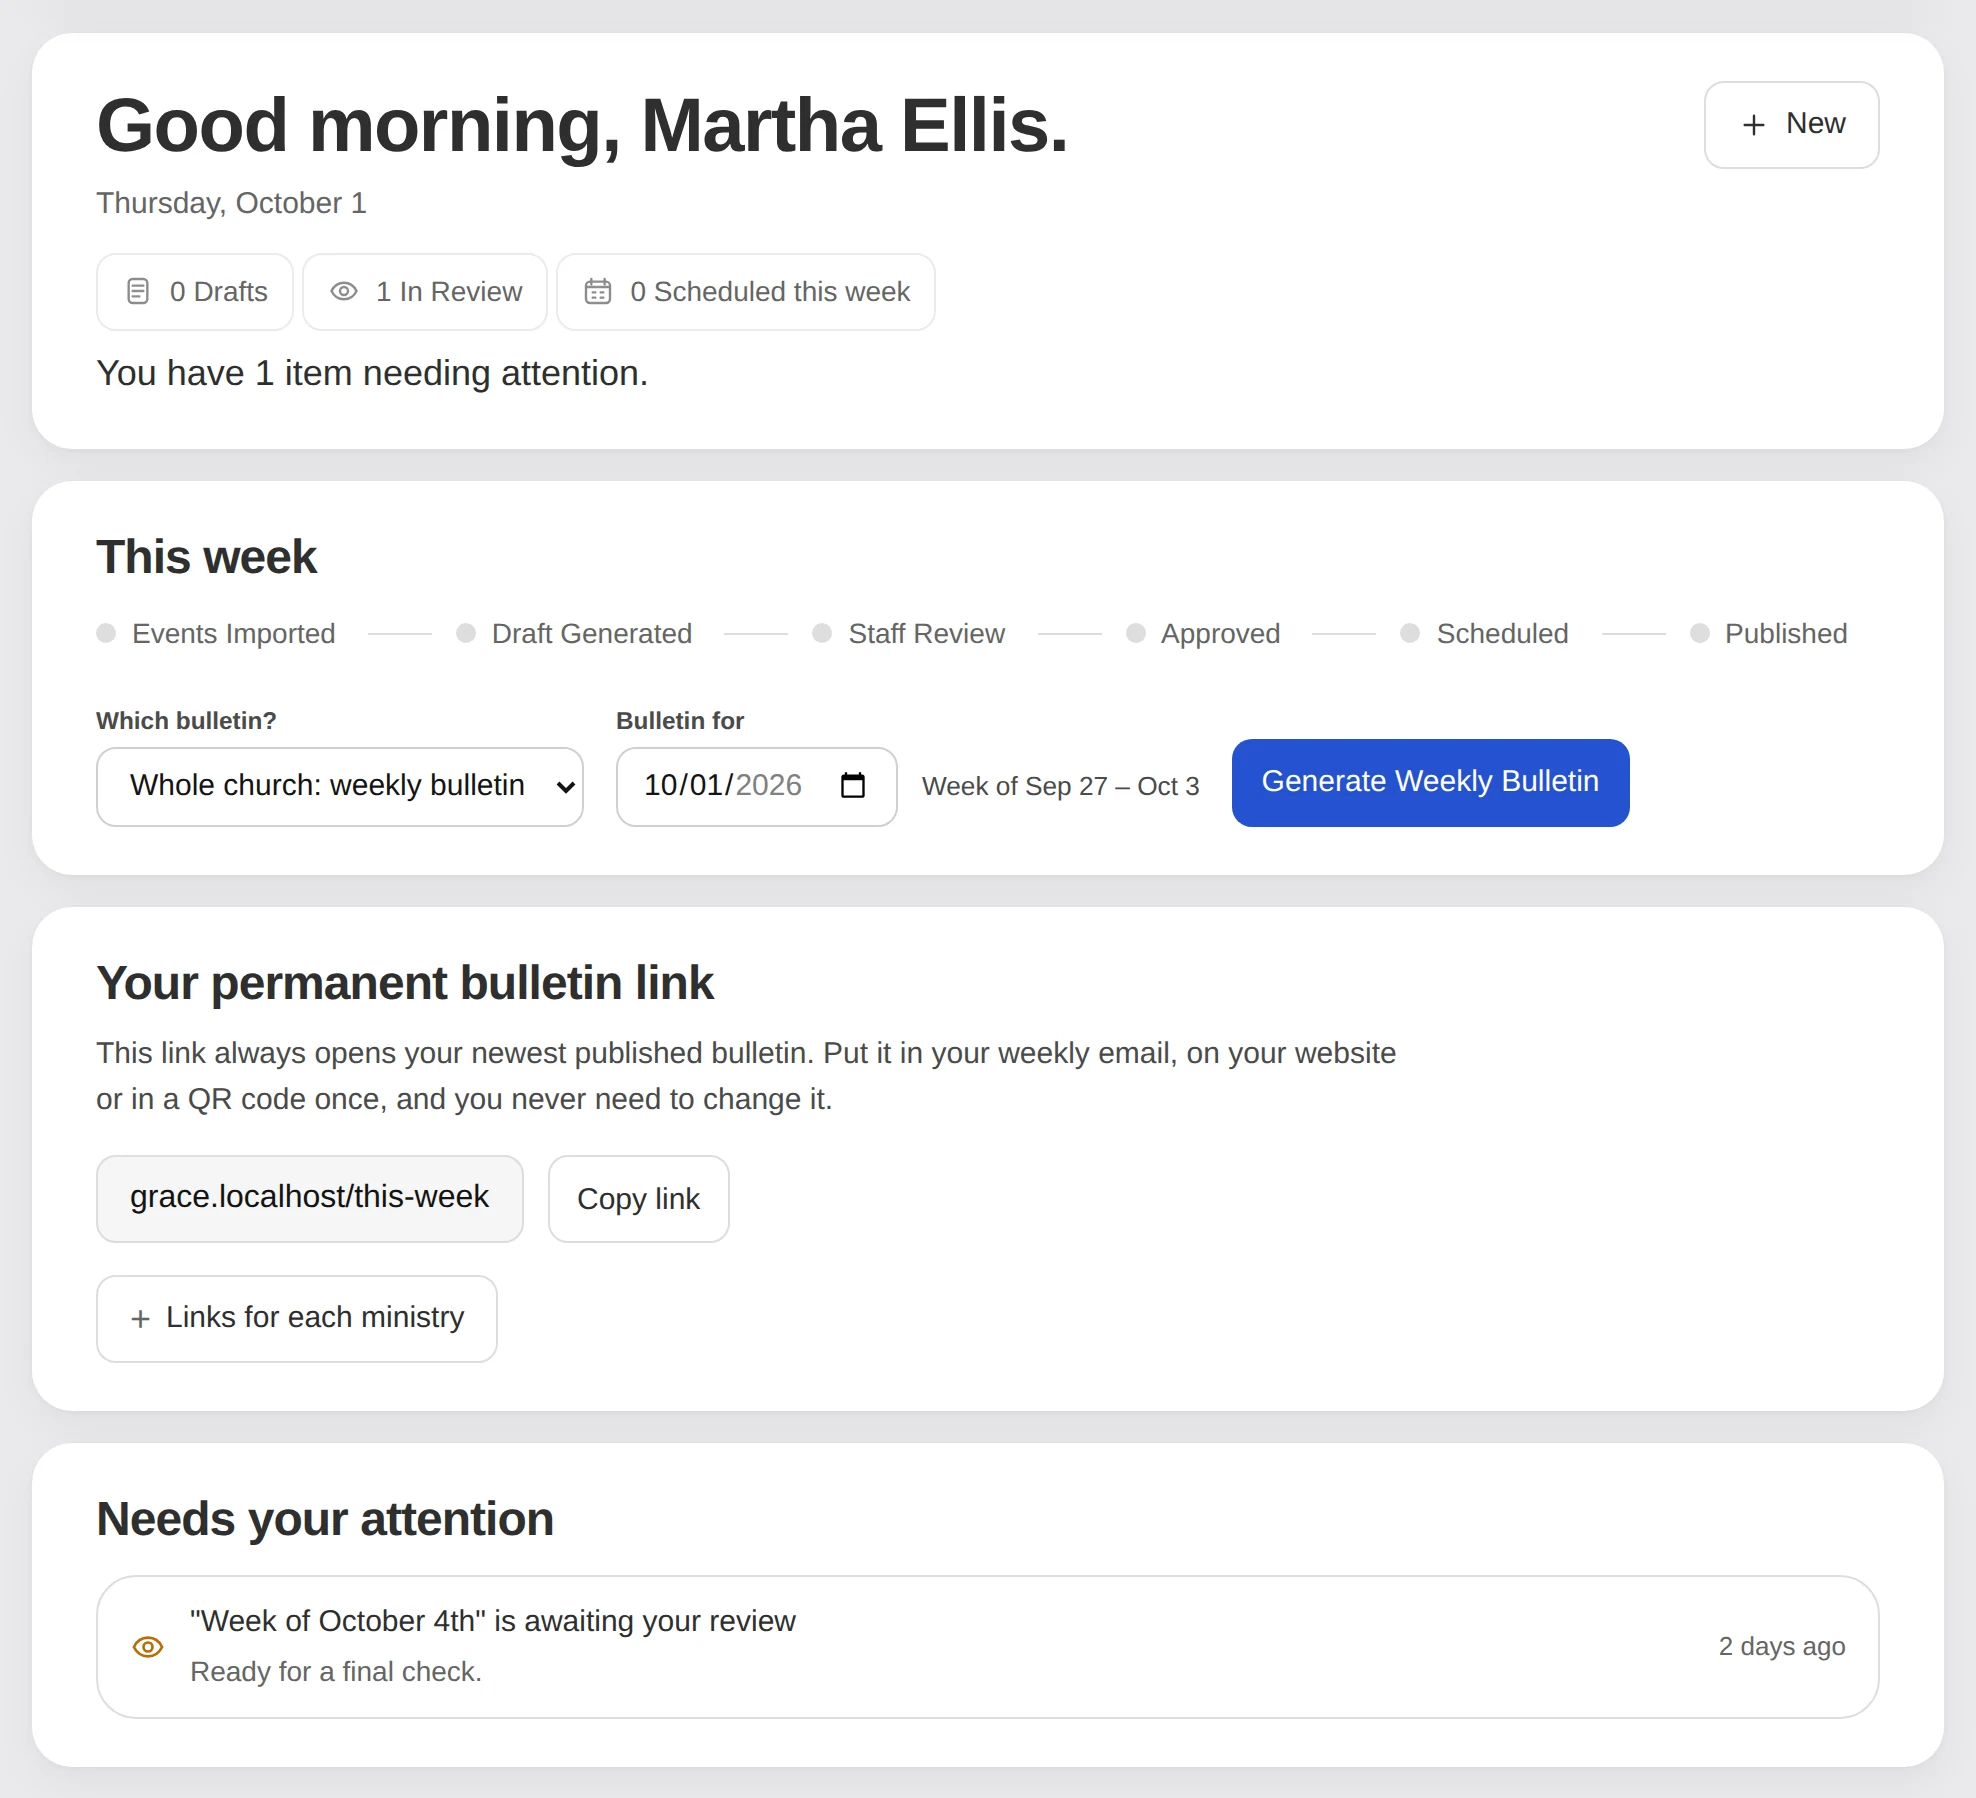Select the Events Imported step
This screenshot has width=1976, height=1798.
[x=216, y=634]
